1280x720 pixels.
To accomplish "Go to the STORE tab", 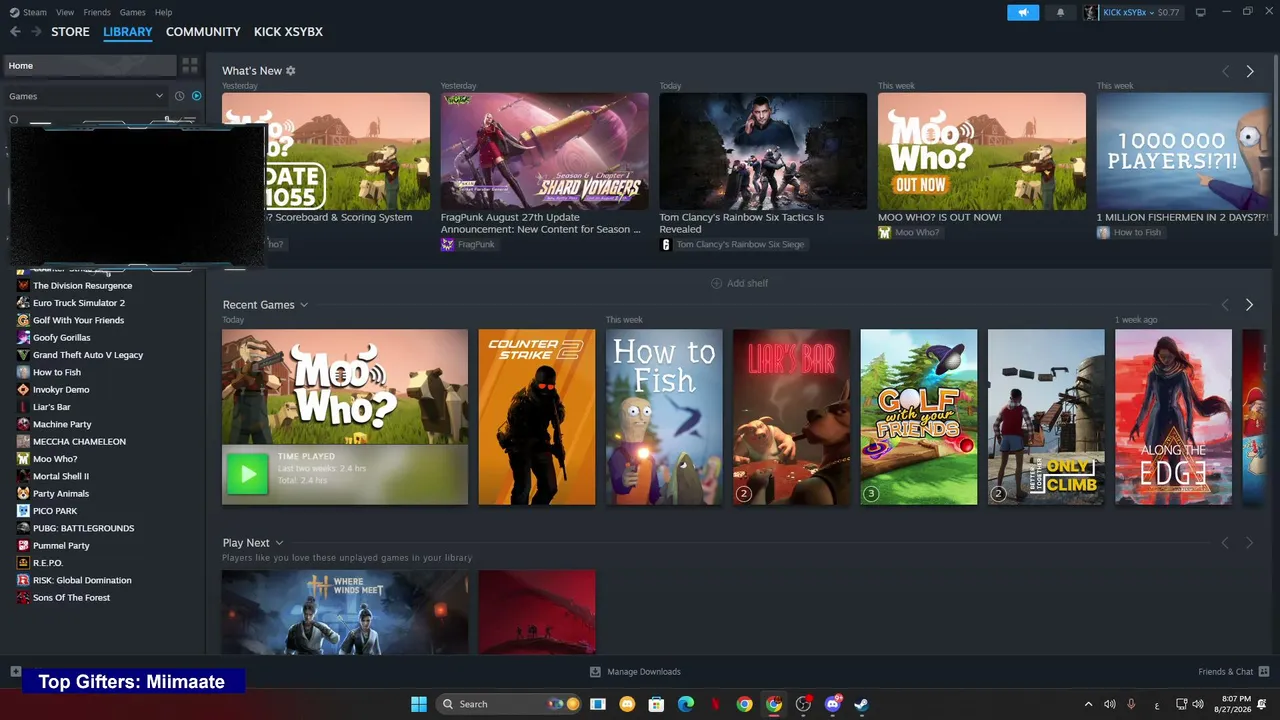I will click(x=70, y=32).
